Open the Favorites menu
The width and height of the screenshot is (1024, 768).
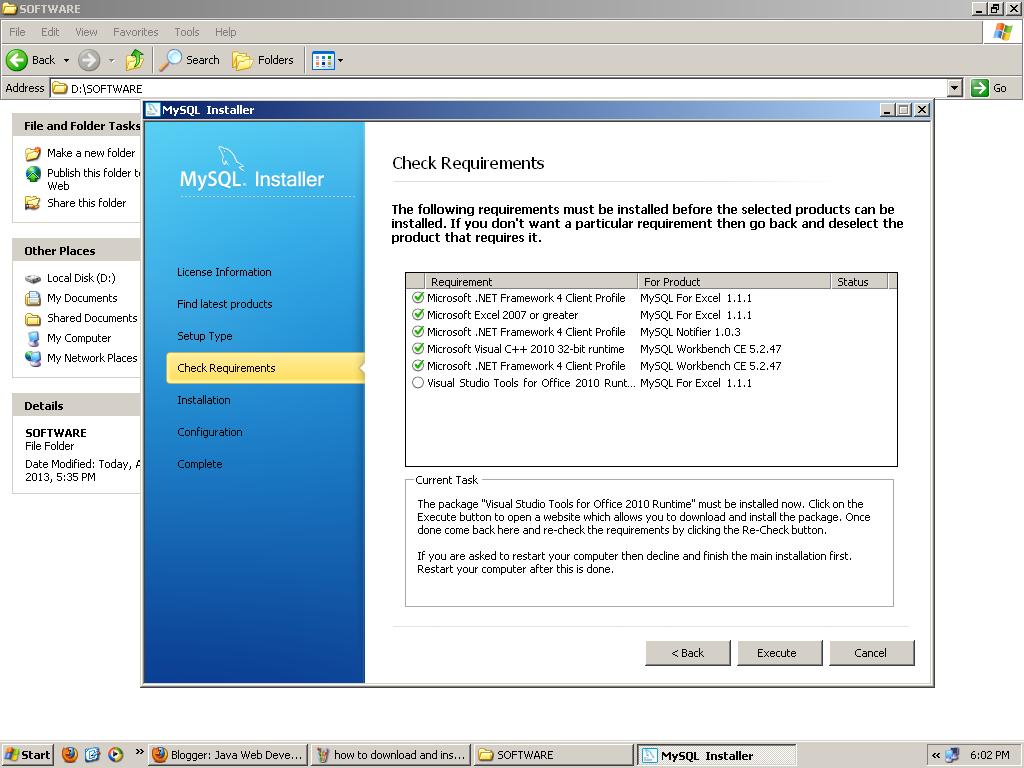point(135,31)
